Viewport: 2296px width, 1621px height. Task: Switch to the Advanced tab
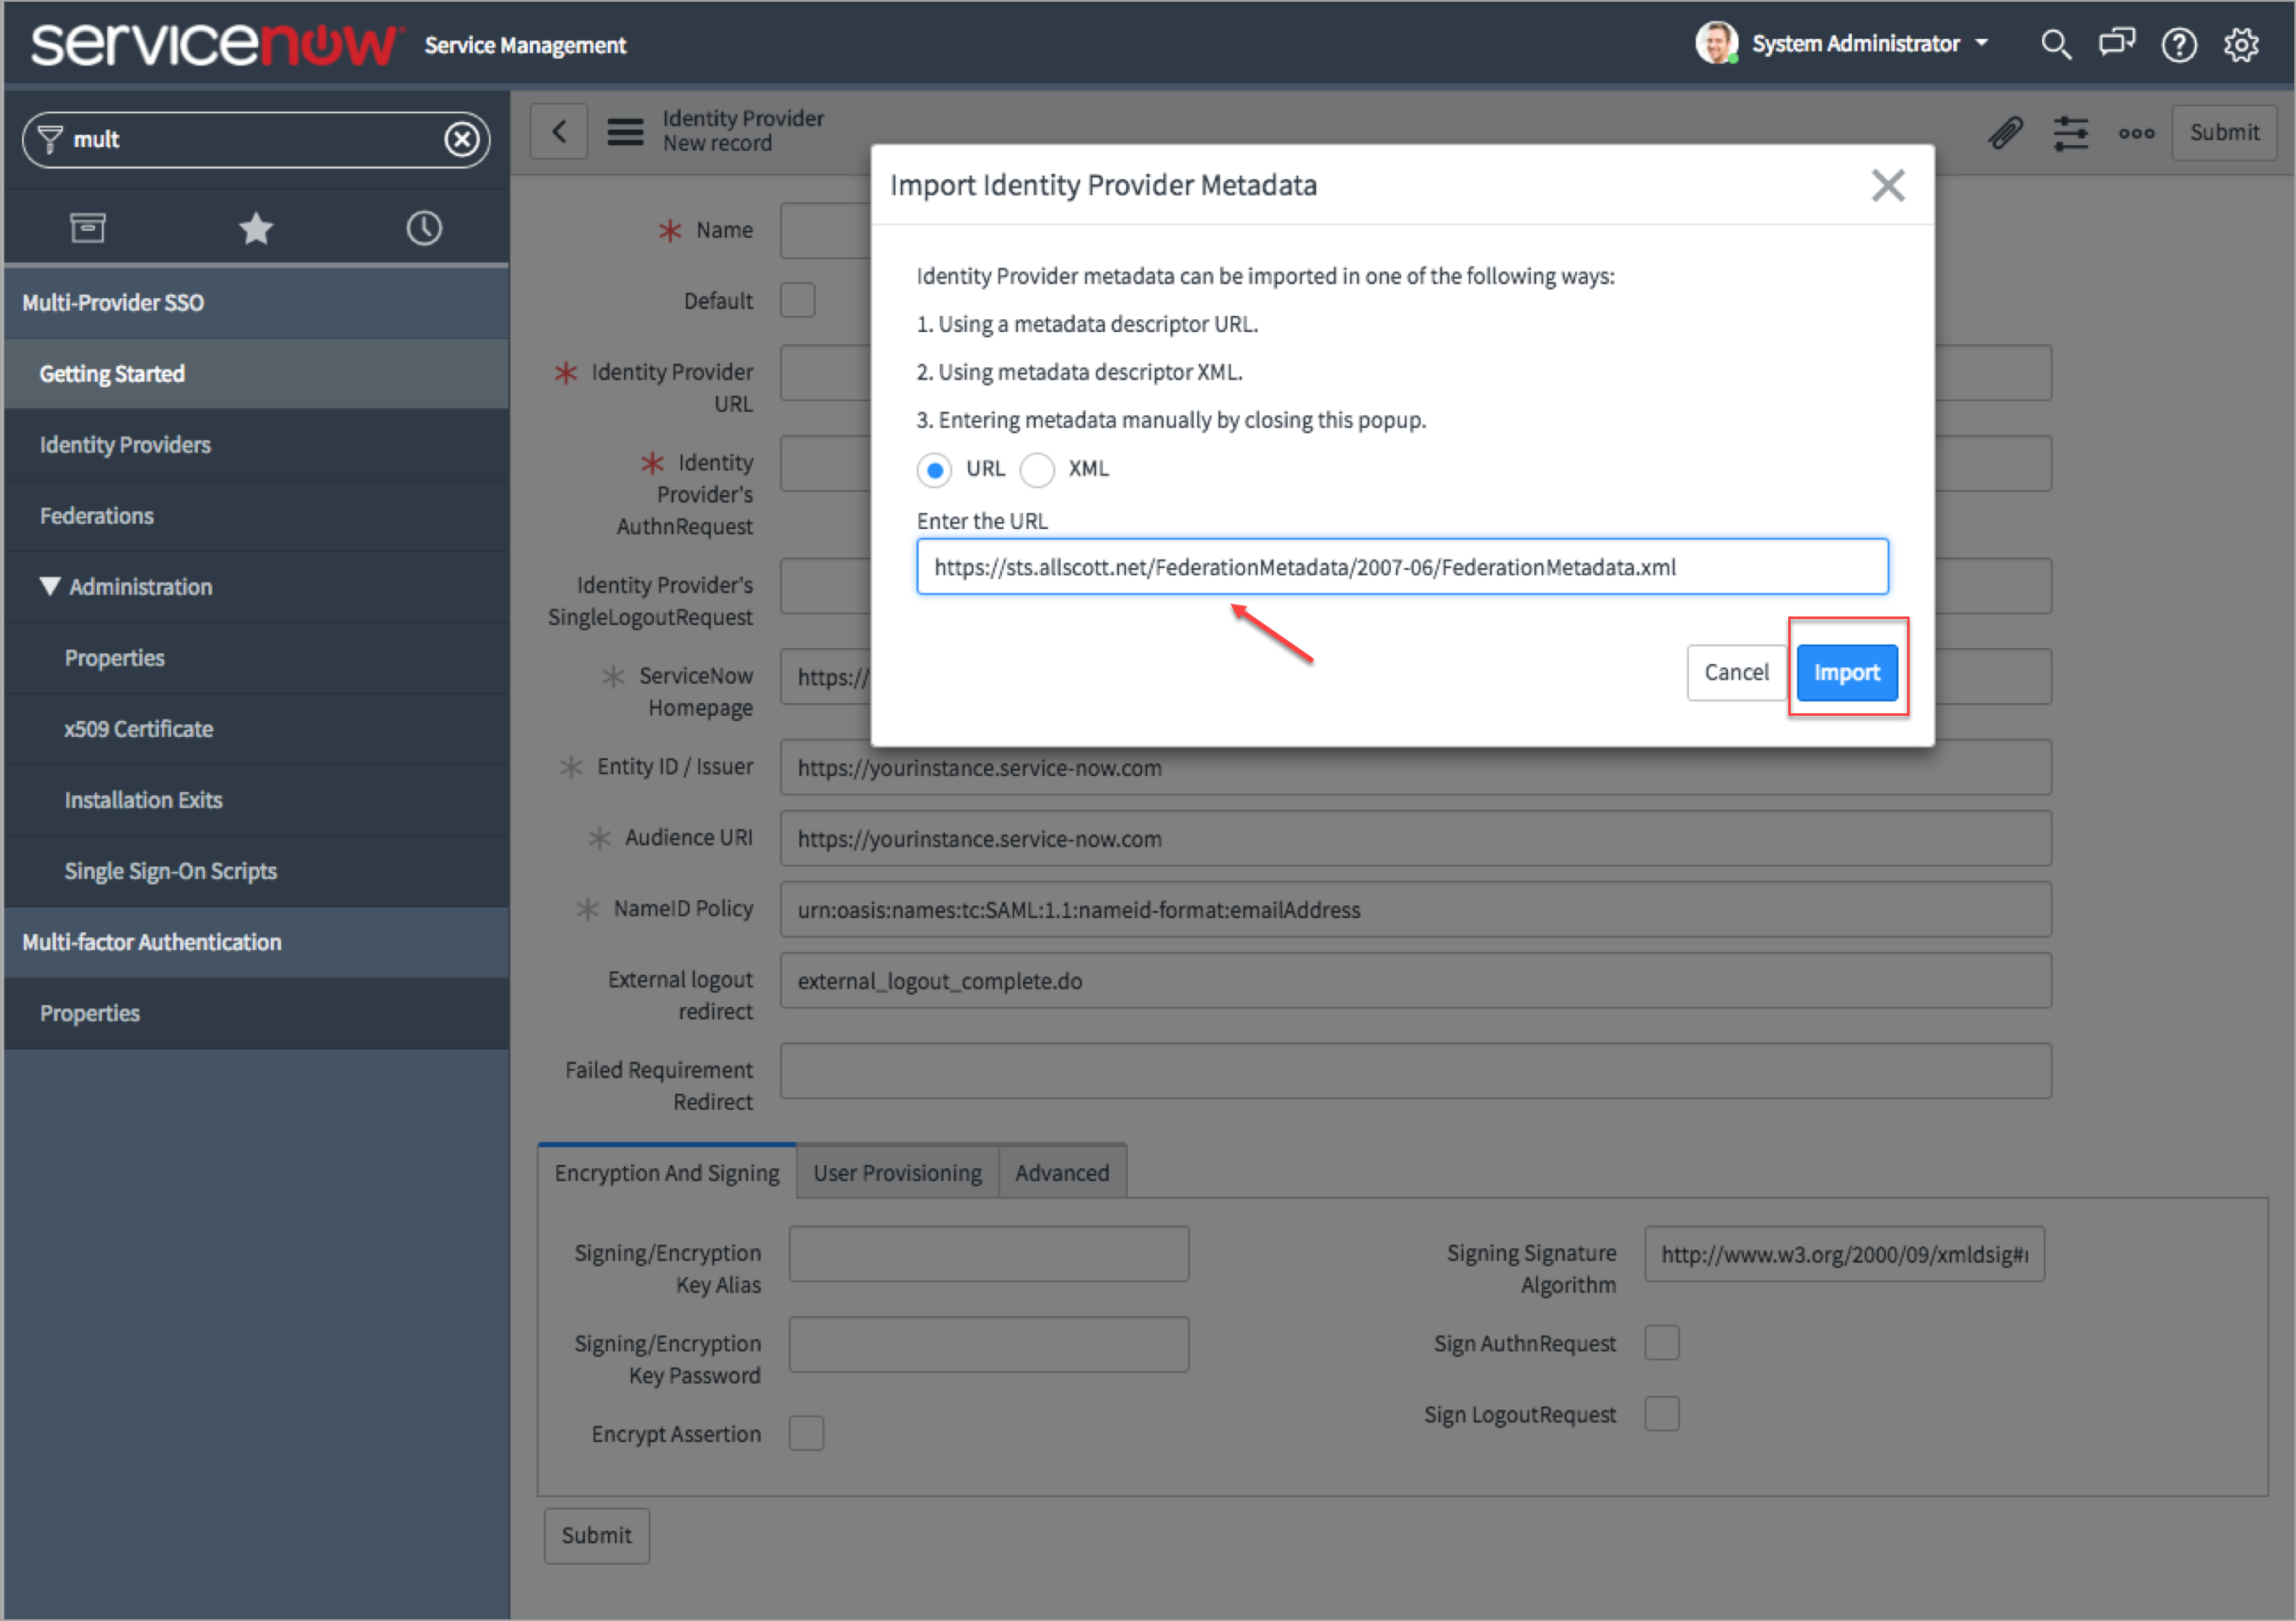coord(1061,1173)
